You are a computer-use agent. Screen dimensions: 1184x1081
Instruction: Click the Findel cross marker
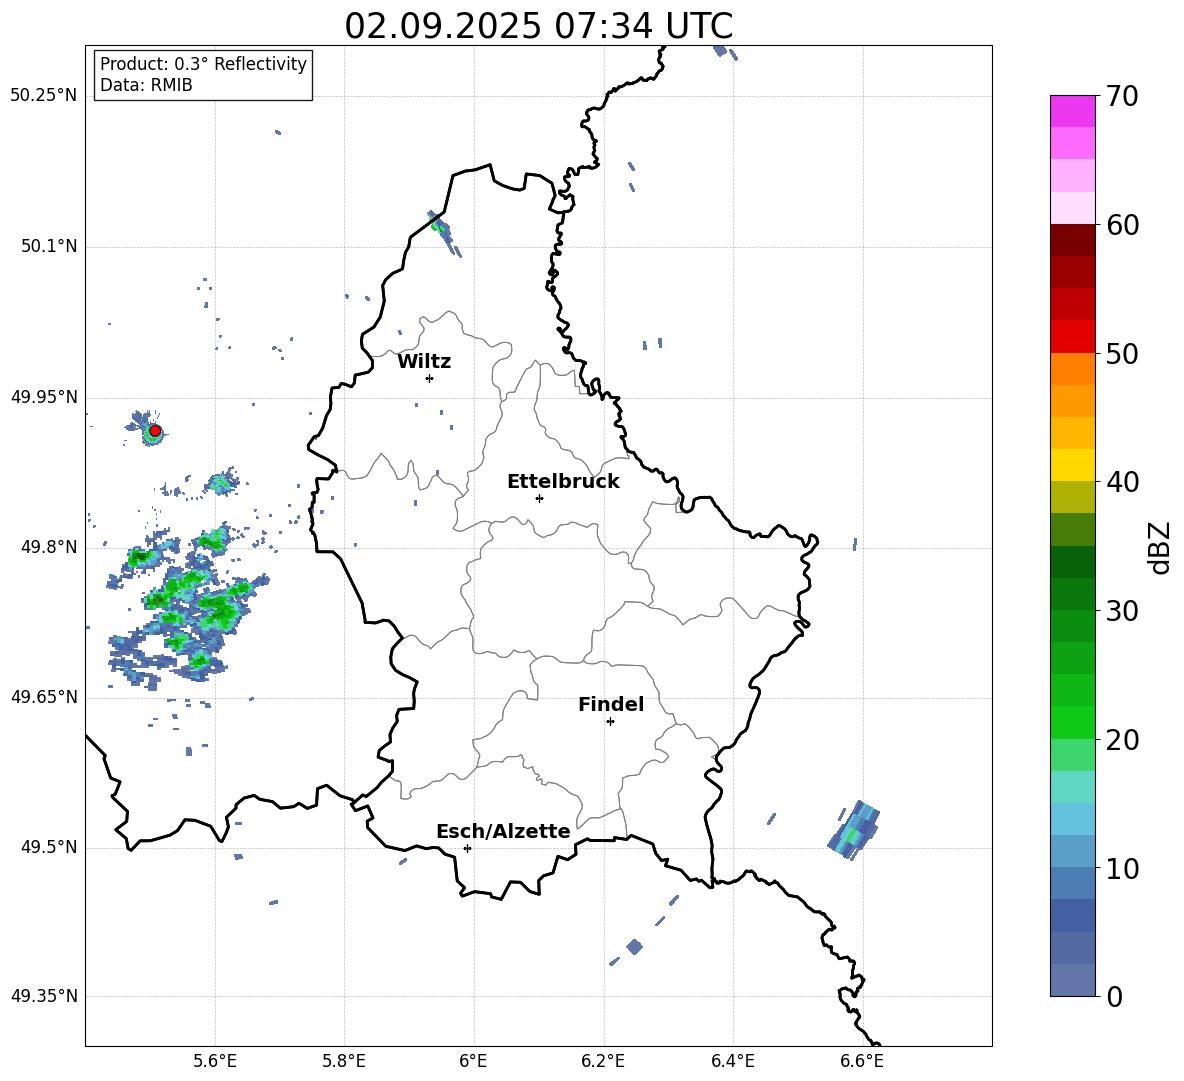(x=610, y=722)
